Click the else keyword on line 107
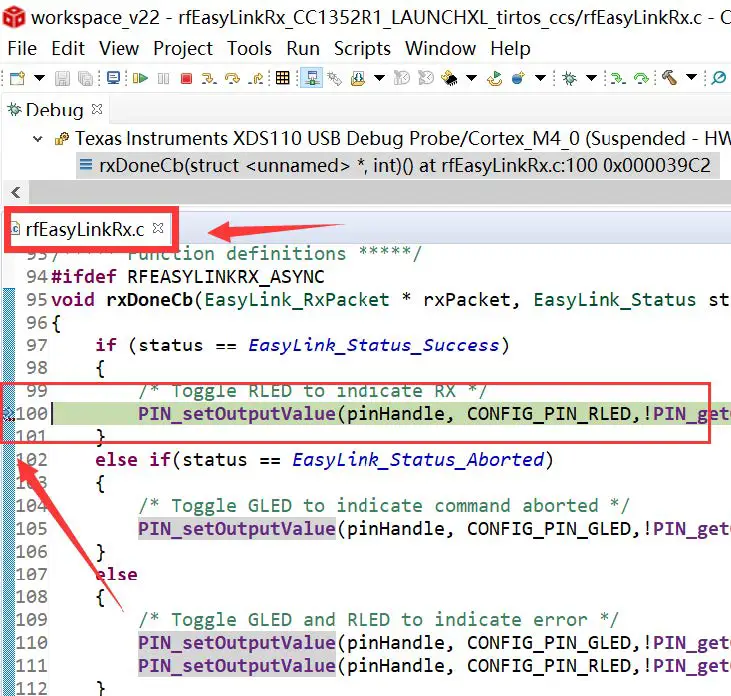This screenshot has width=731, height=696. (x=116, y=574)
